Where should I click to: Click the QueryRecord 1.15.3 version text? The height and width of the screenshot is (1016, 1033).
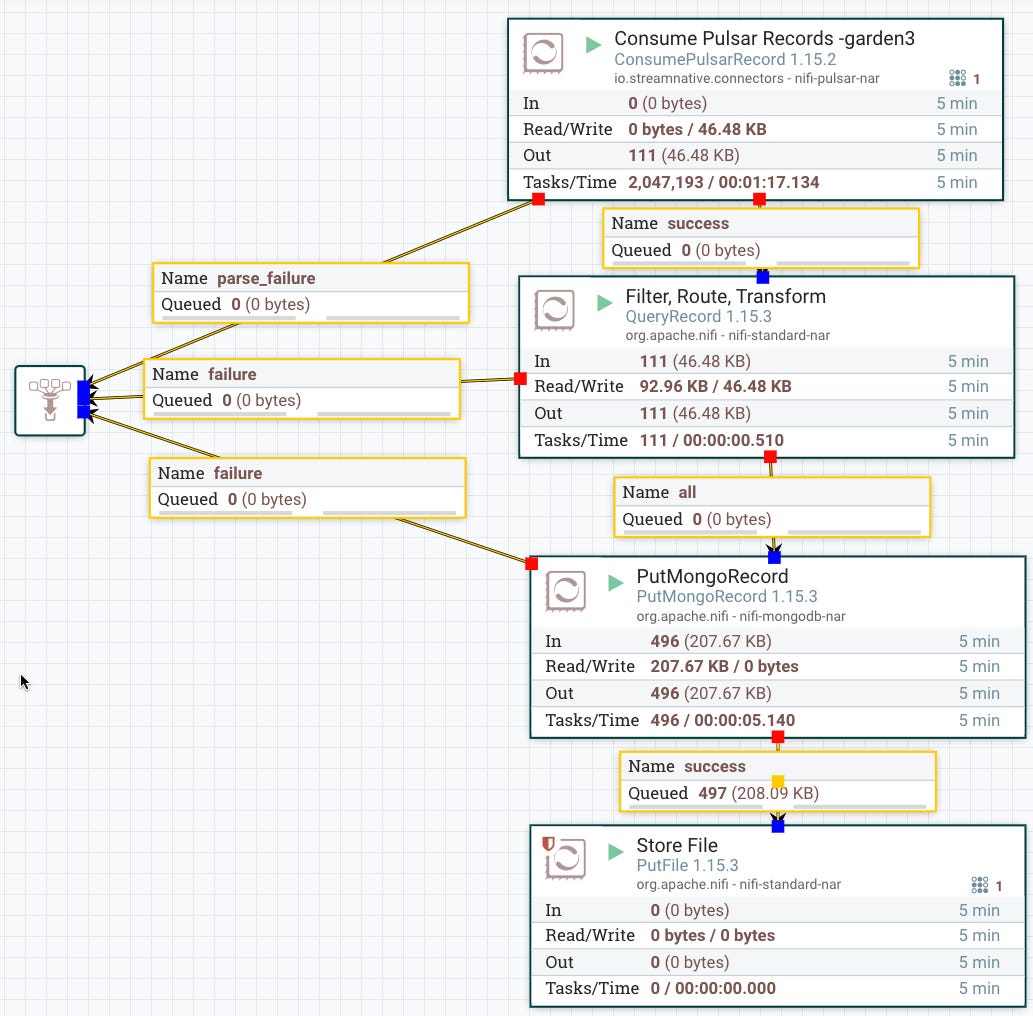pyautogui.click(x=700, y=317)
